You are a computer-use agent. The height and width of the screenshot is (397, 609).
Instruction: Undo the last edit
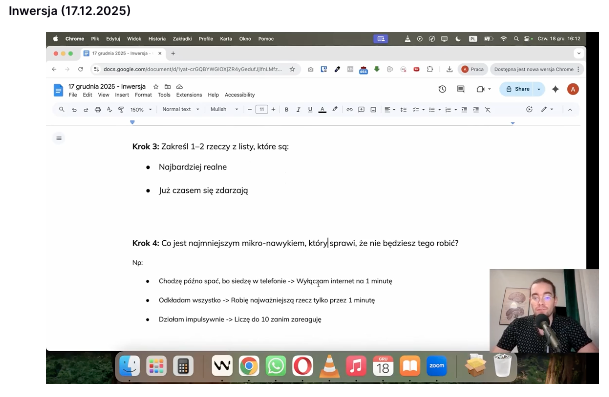pyautogui.click(x=74, y=110)
